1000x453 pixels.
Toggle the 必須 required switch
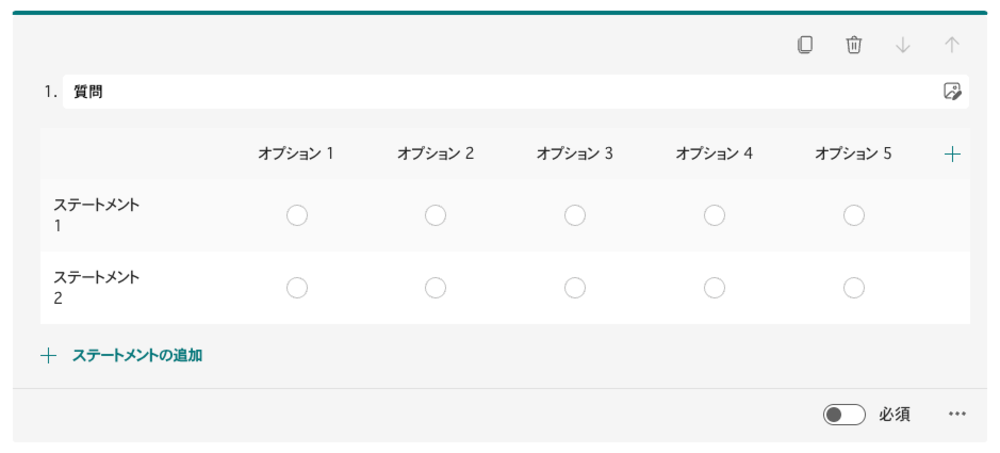pos(844,414)
